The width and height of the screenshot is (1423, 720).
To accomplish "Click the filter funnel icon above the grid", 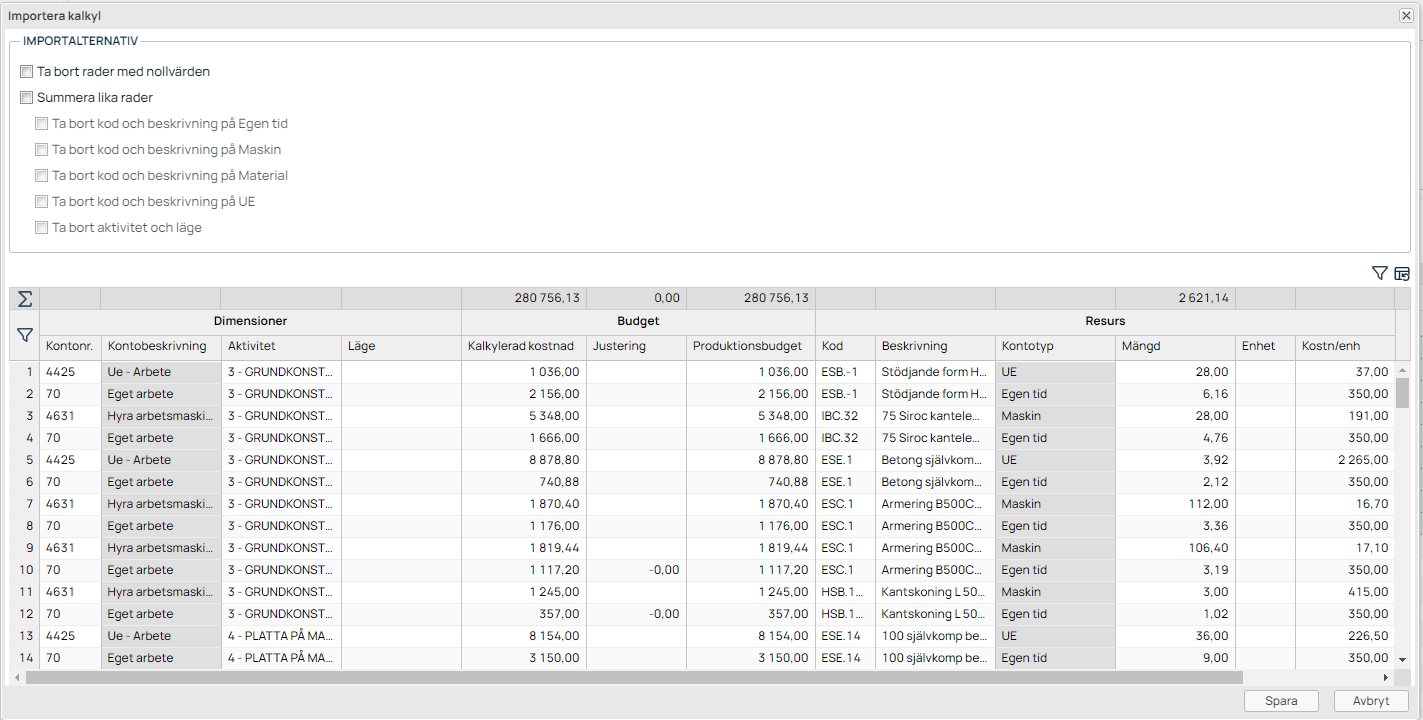I will [1380, 273].
